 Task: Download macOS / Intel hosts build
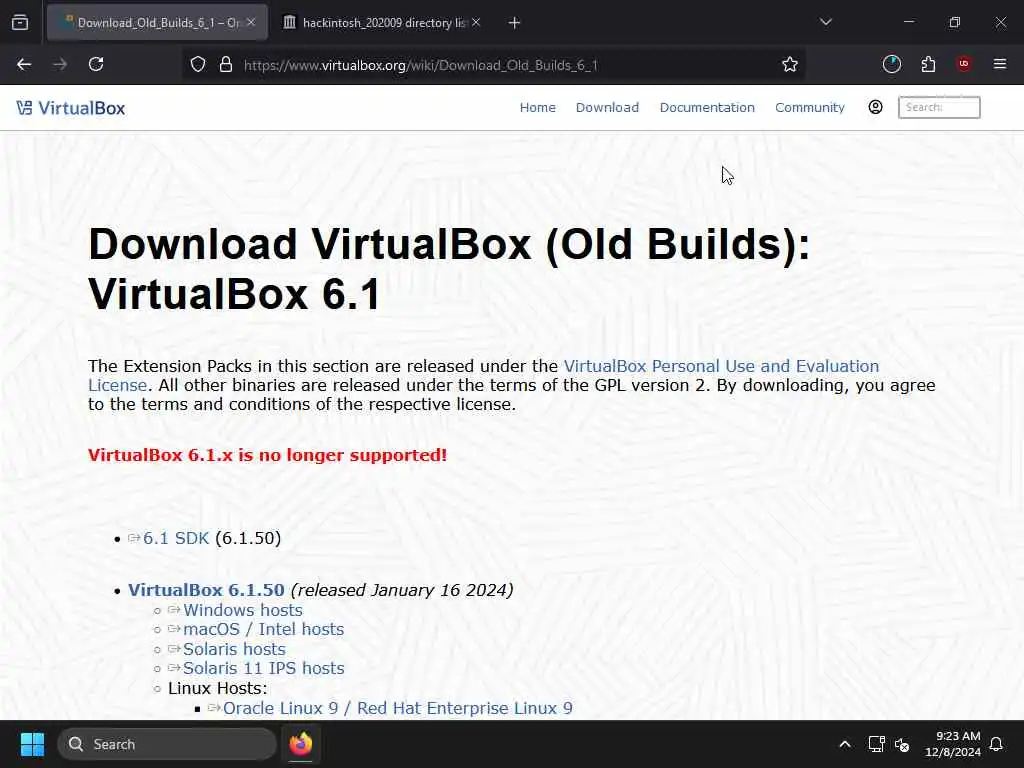(x=263, y=630)
